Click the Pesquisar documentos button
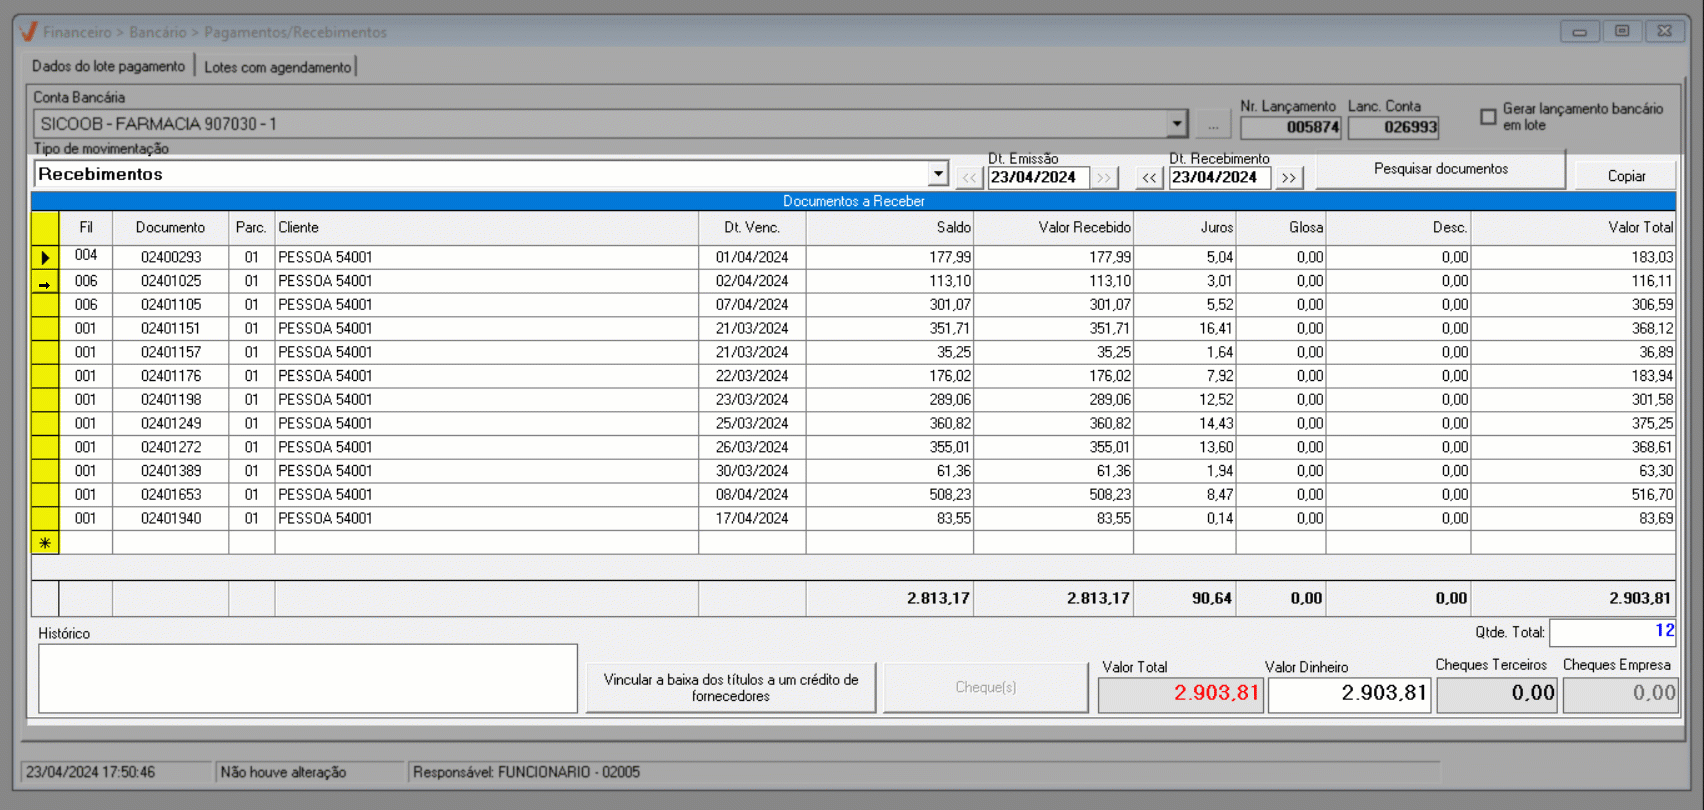 click(1440, 169)
